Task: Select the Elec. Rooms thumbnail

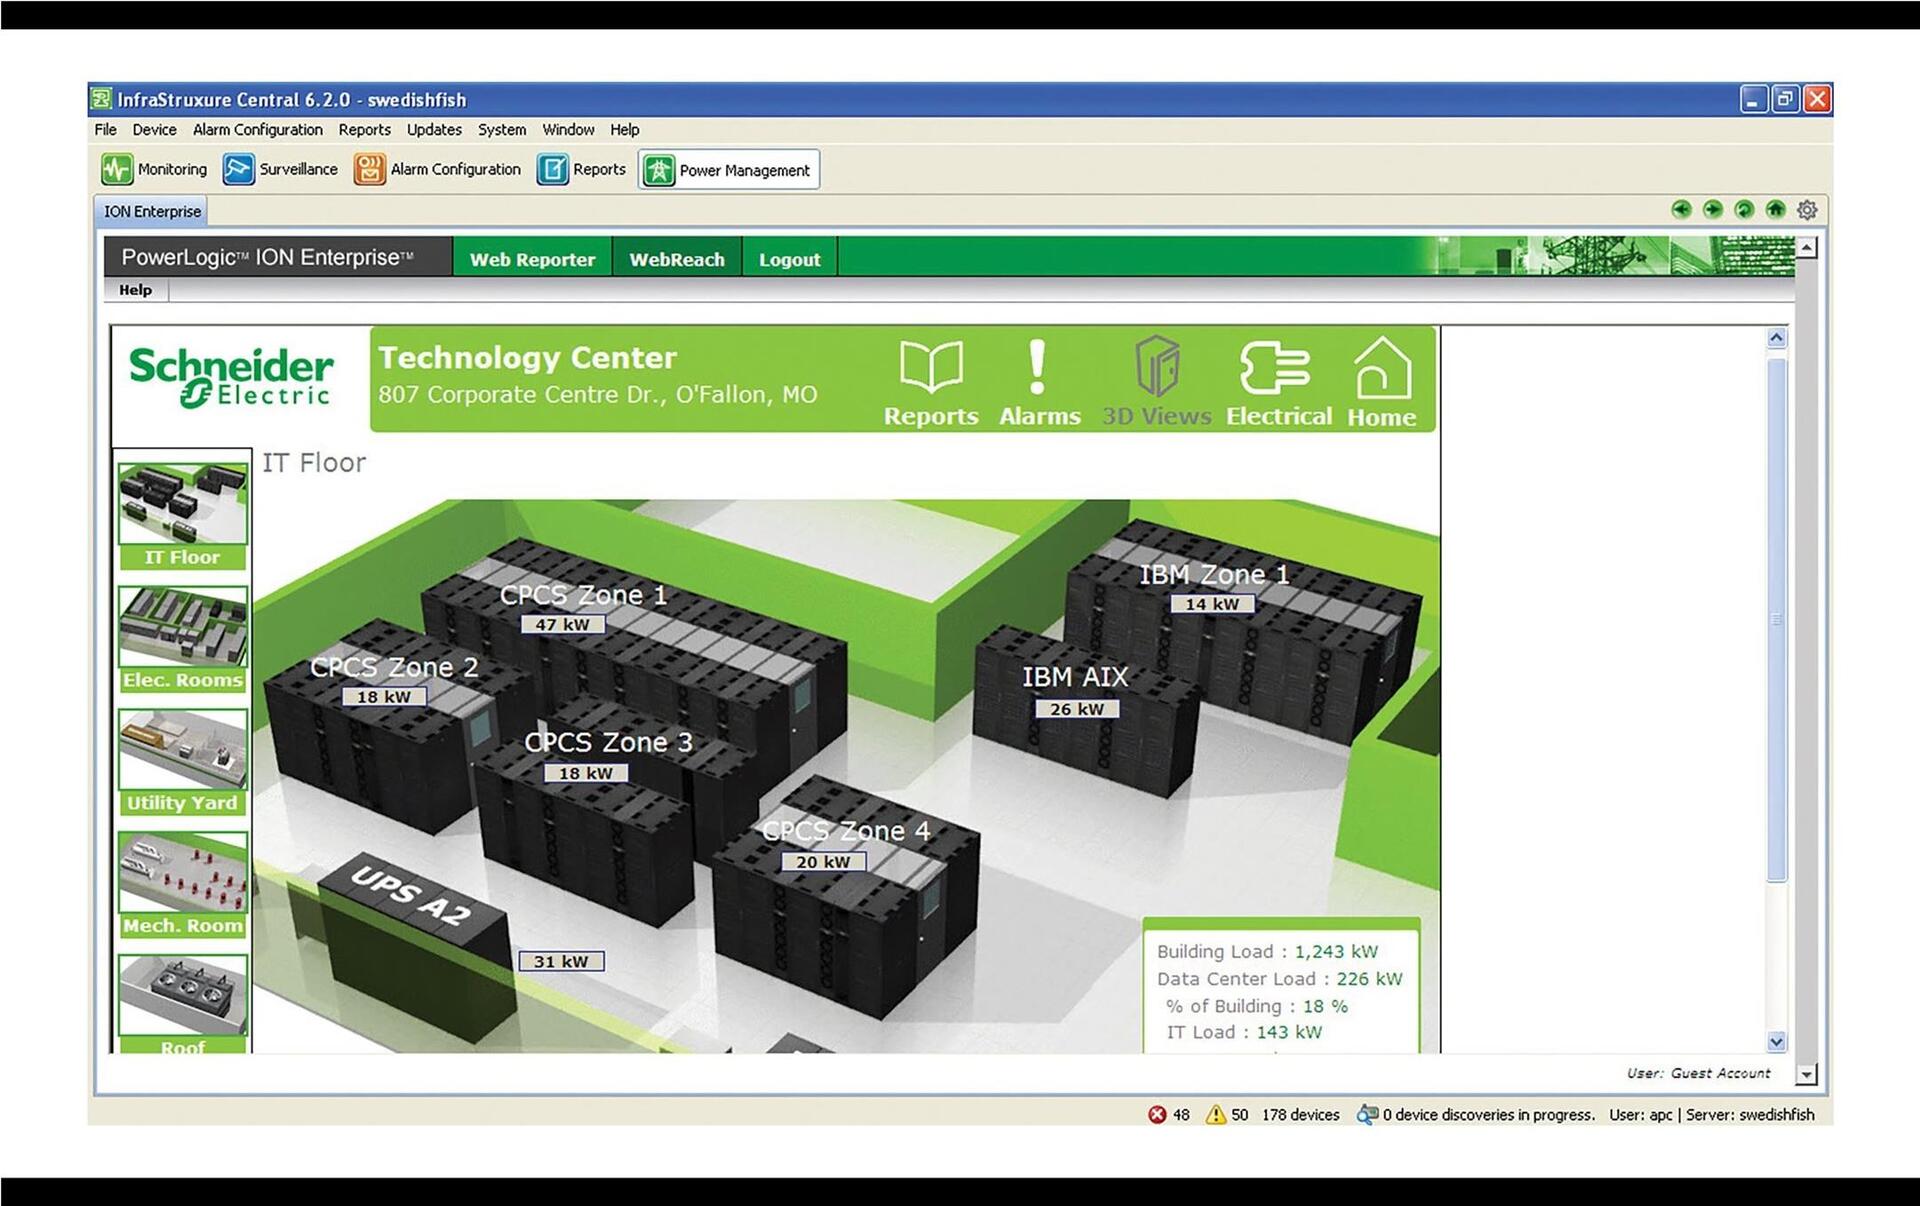Action: tap(182, 639)
